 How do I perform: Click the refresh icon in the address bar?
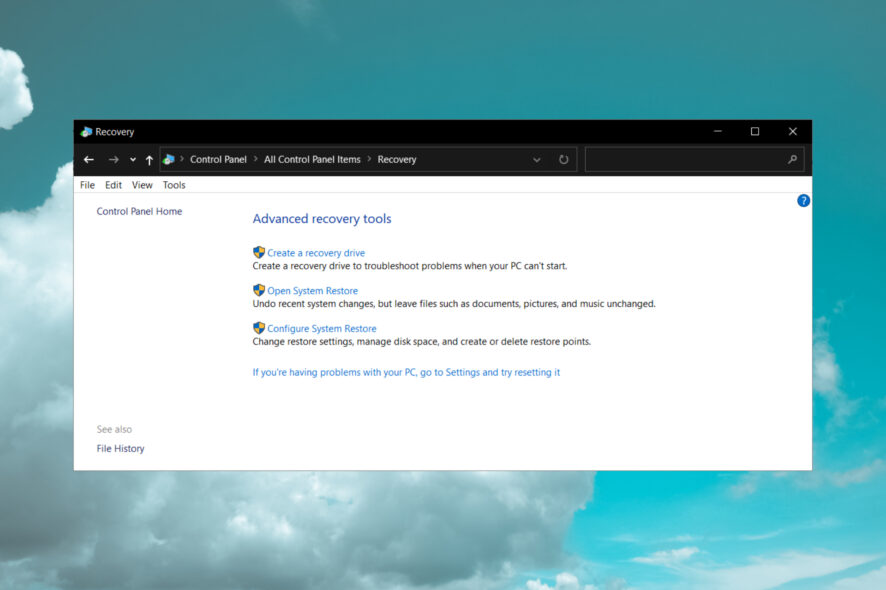(x=563, y=159)
